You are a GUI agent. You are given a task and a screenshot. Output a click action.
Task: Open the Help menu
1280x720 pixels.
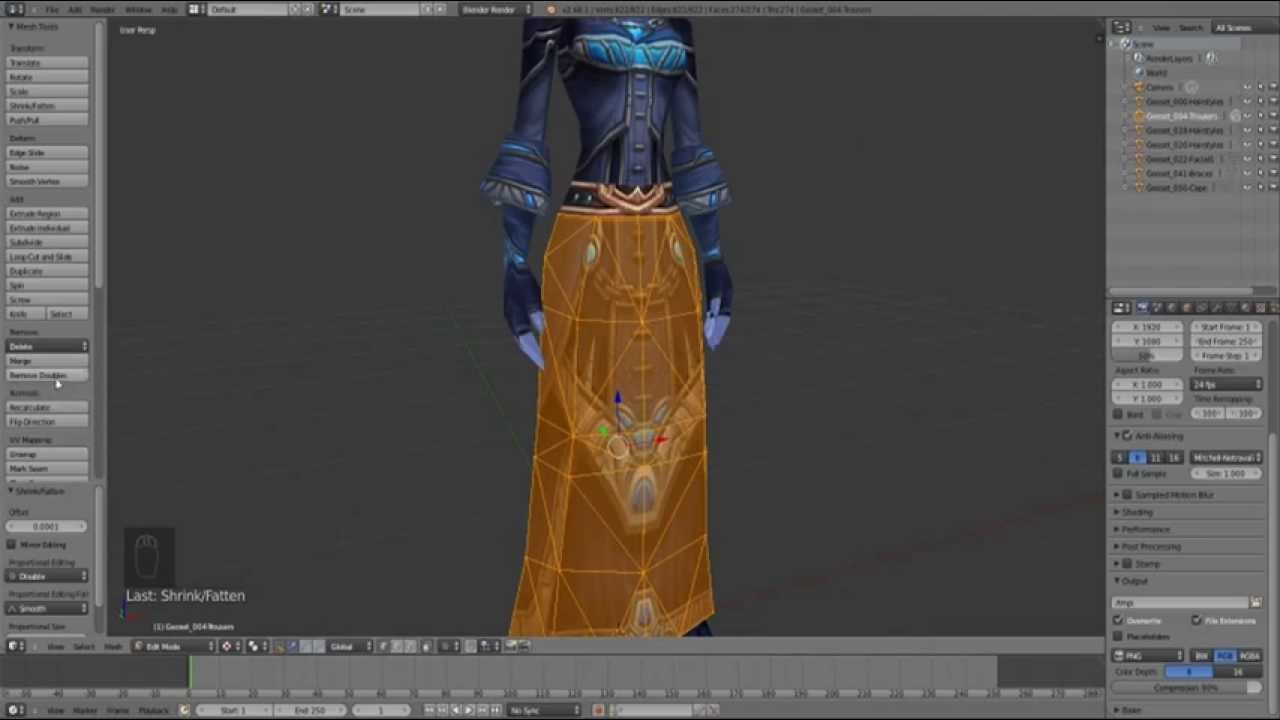tap(169, 9)
